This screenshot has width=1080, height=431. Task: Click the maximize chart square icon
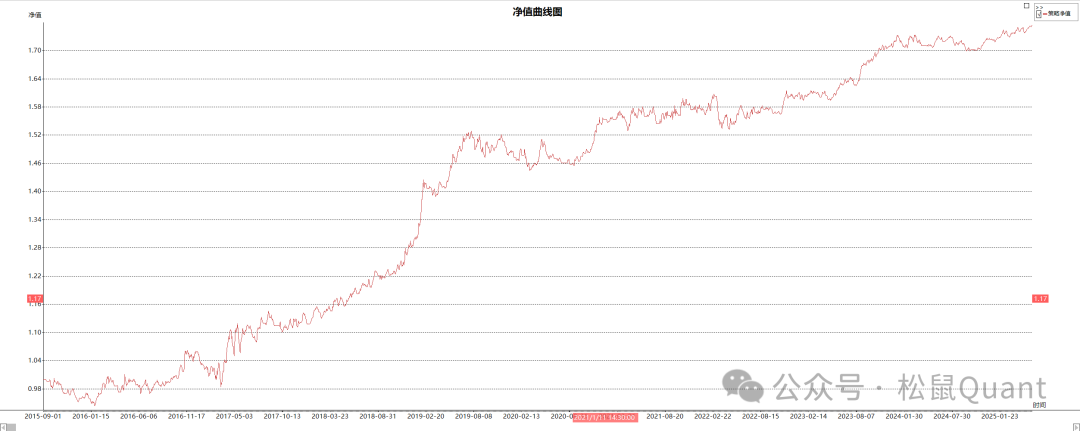(x=1027, y=5)
